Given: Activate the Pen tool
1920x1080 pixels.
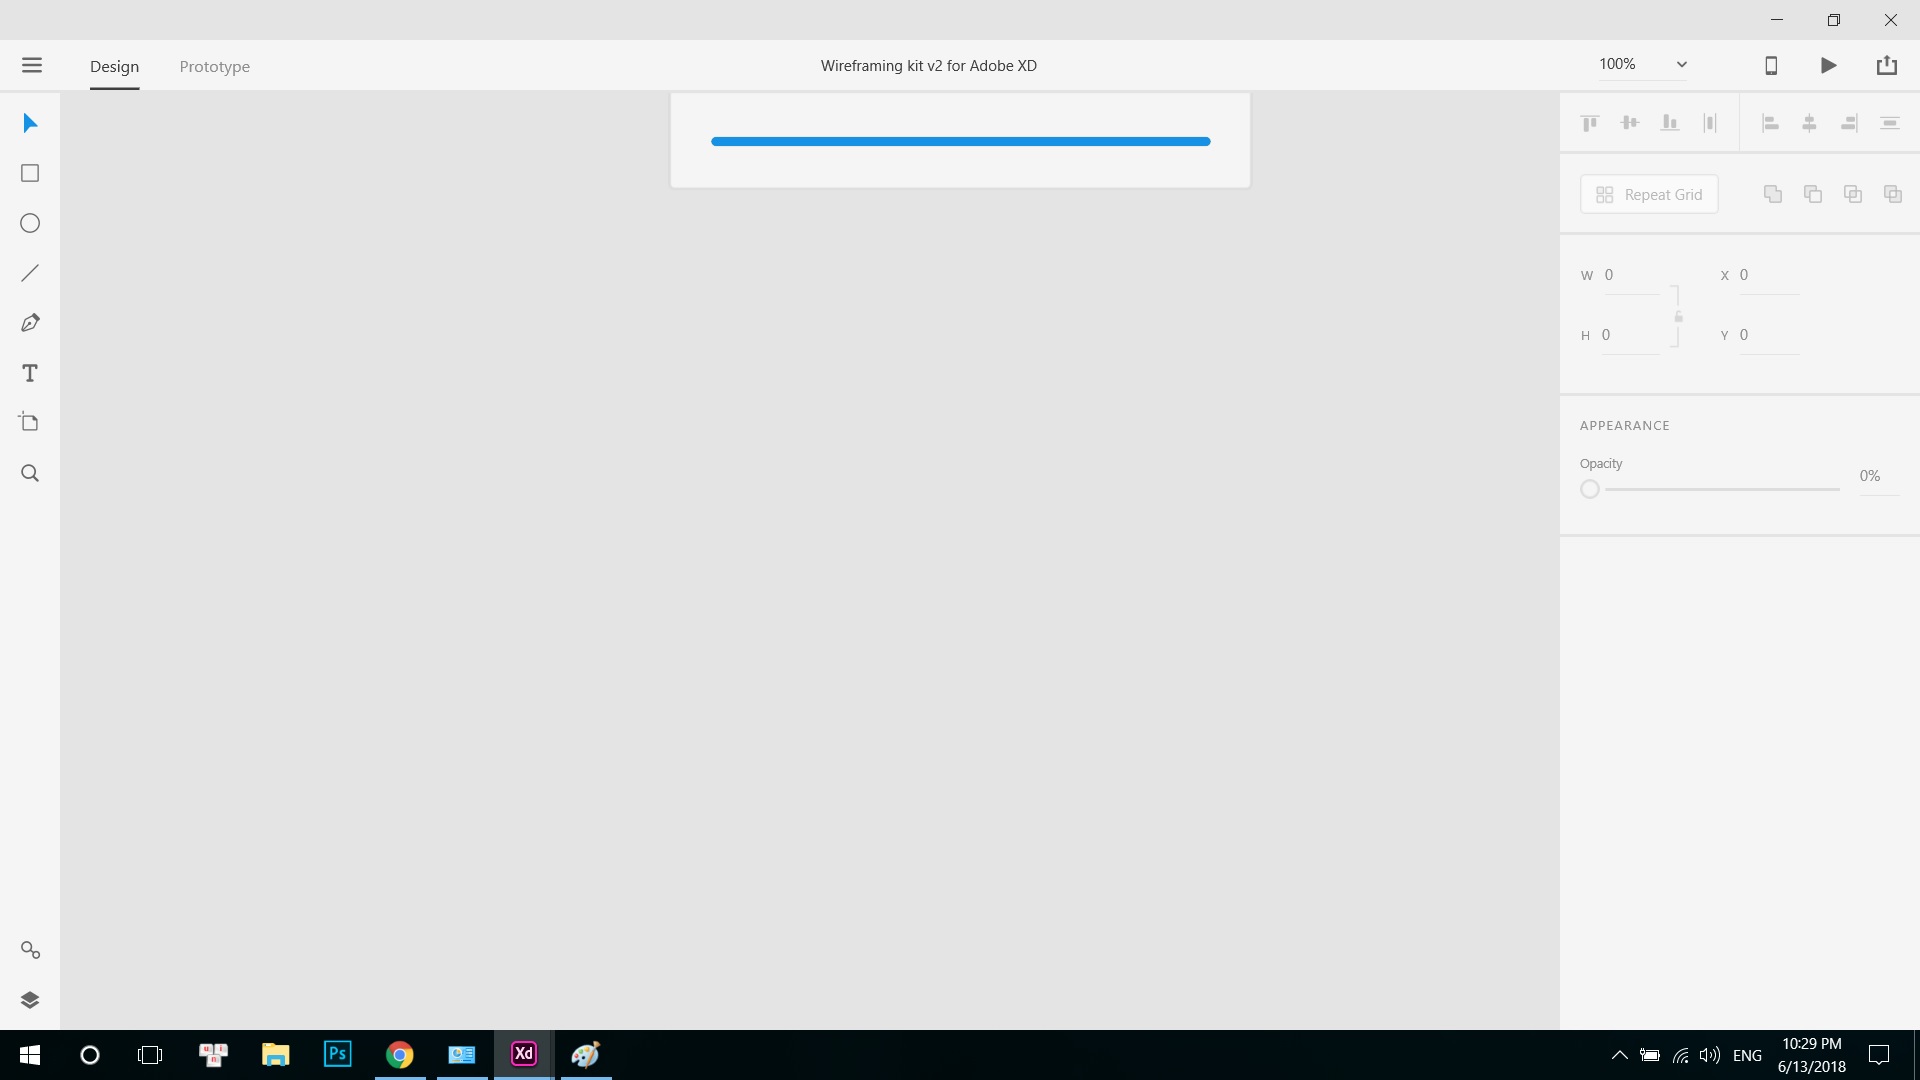Looking at the screenshot, I should (29, 322).
